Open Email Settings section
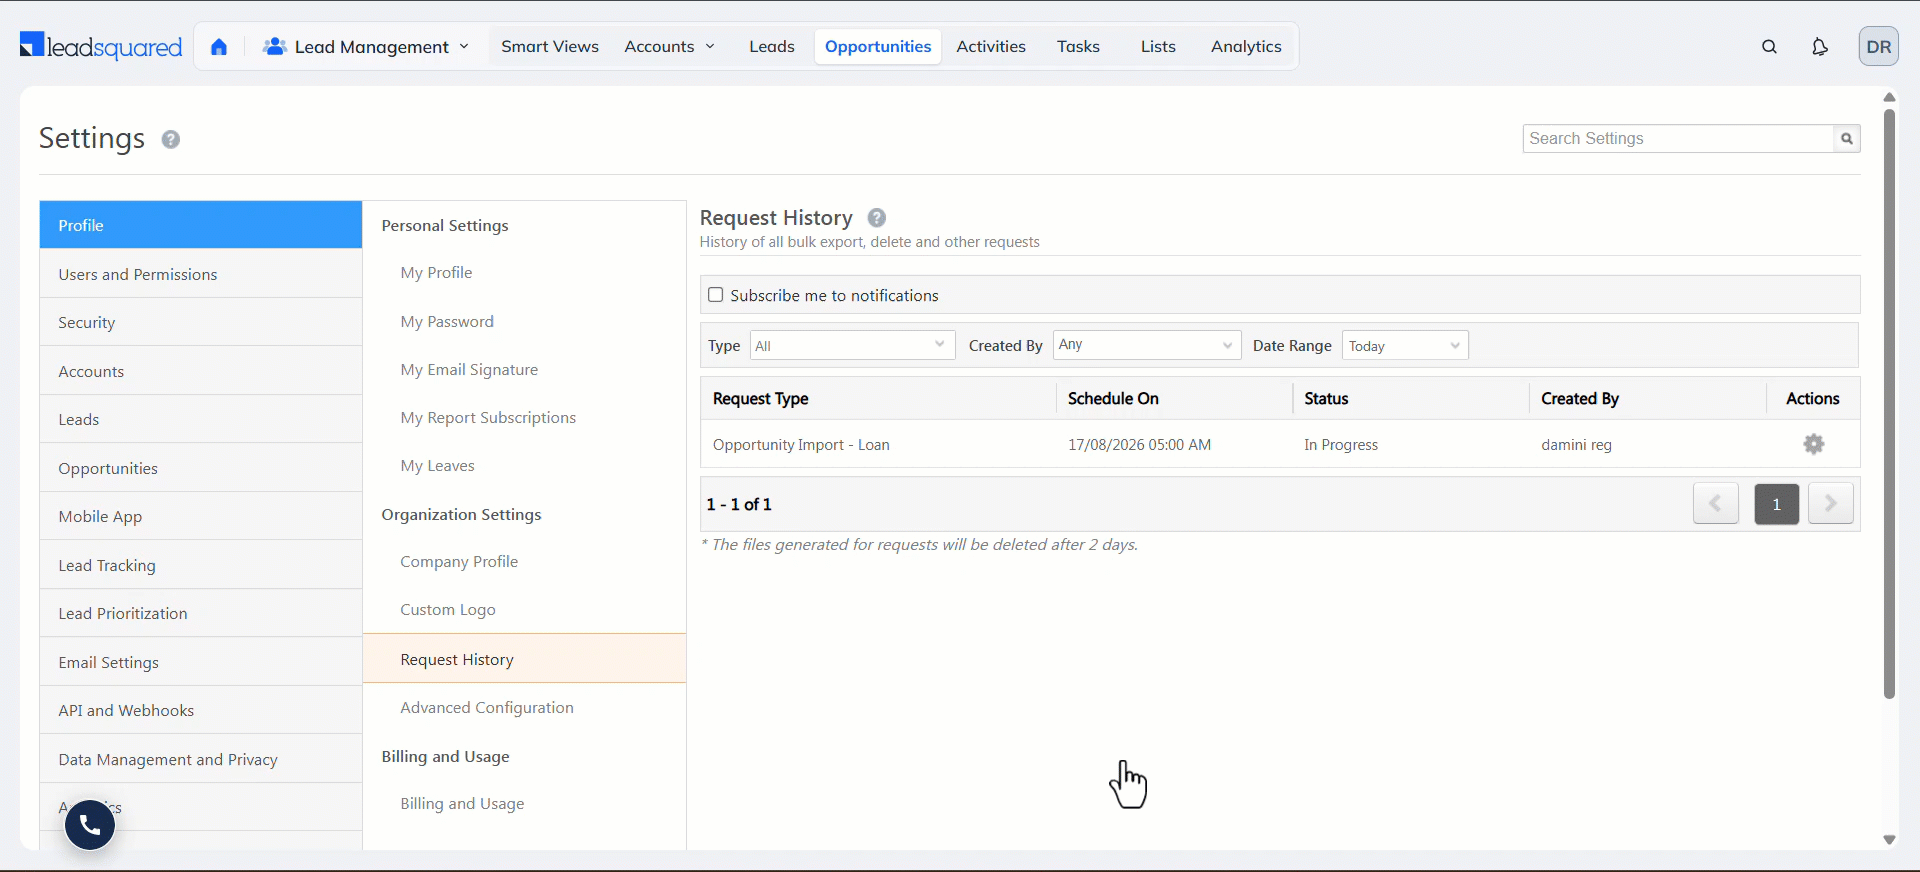The width and height of the screenshot is (1920, 872). [201, 662]
